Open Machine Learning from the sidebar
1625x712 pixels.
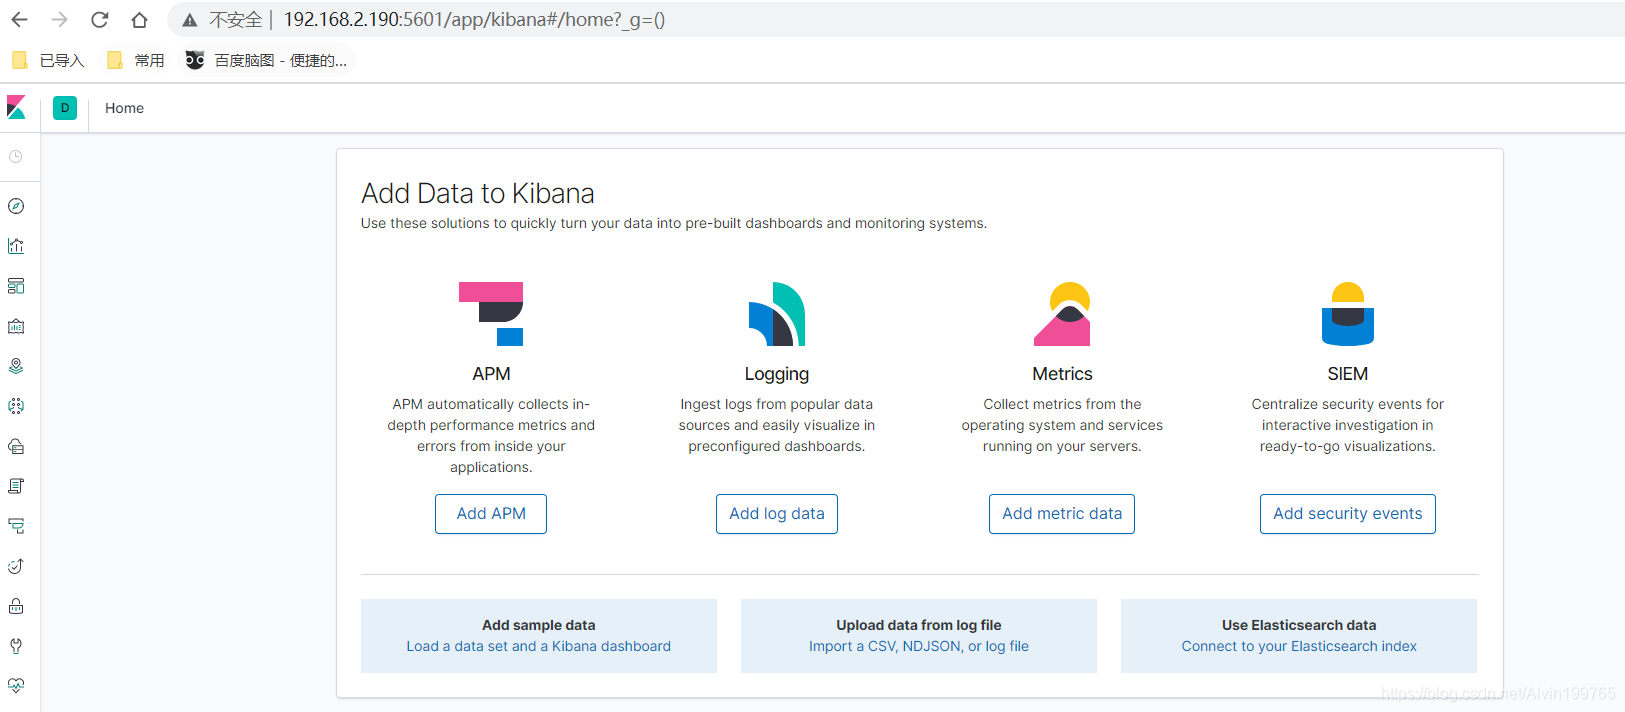[16, 406]
